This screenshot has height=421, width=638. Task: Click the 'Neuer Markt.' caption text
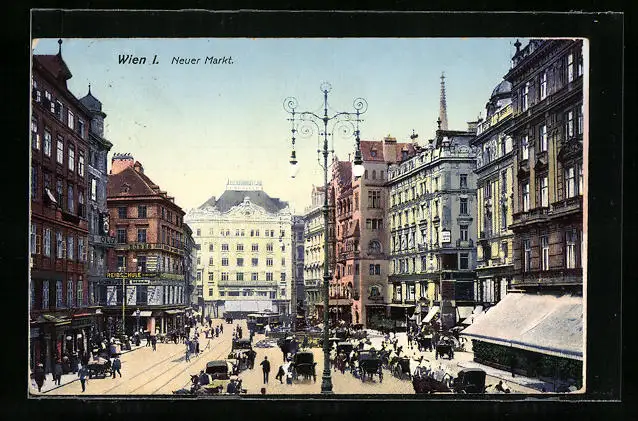(x=202, y=61)
